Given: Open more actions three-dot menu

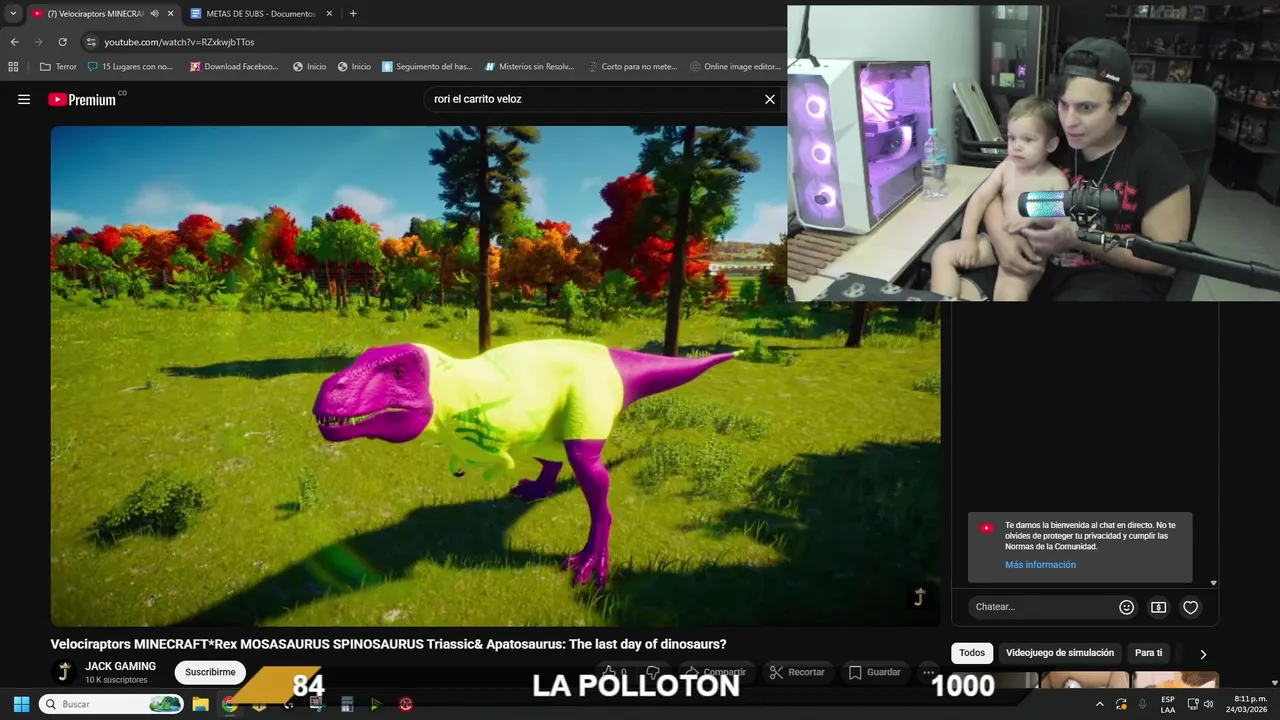Looking at the screenshot, I should coord(928,672).
